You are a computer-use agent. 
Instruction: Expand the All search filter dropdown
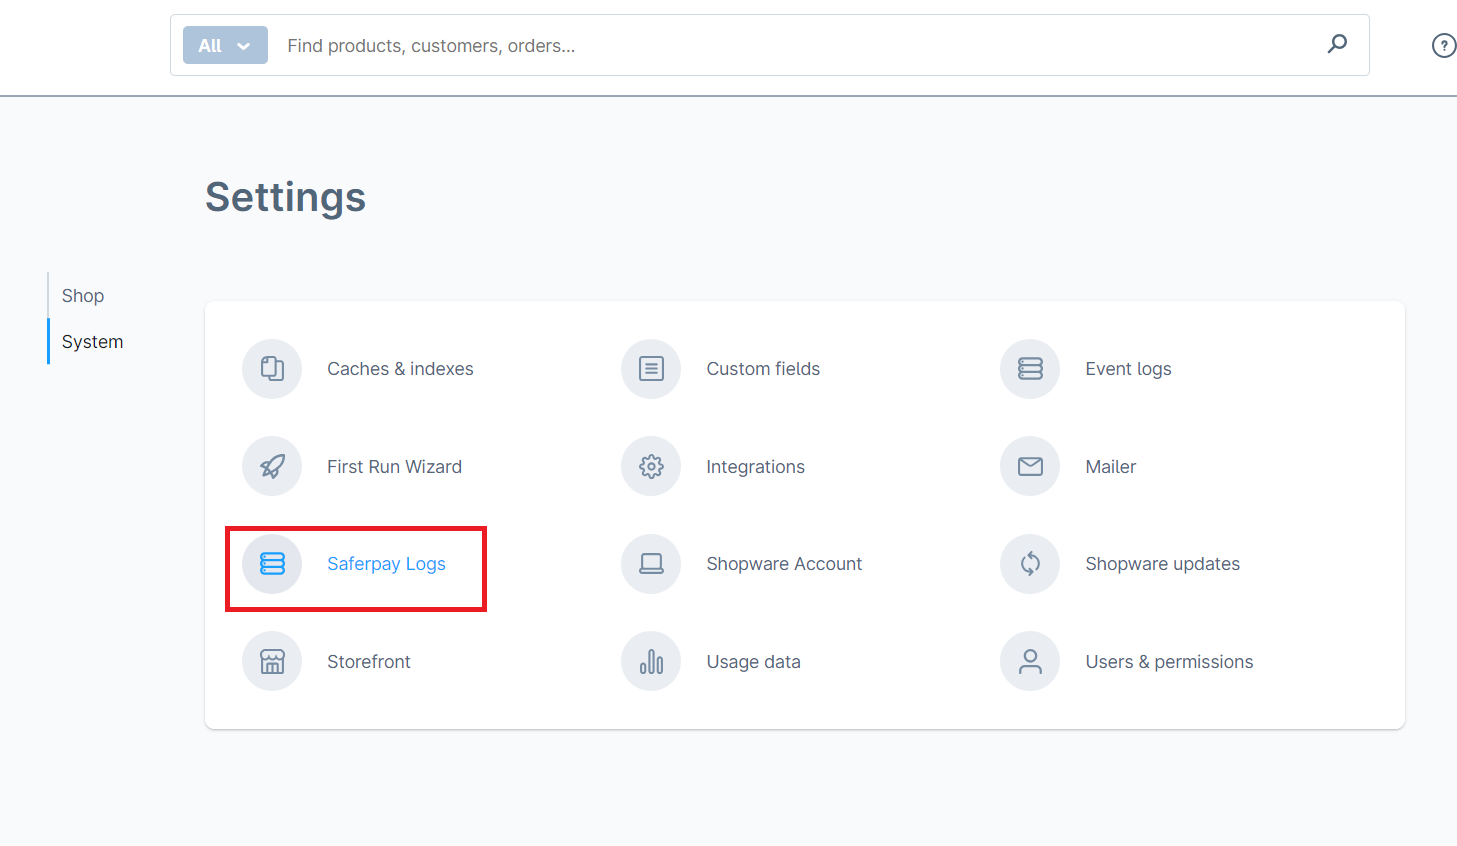pyautogui.click(x=225, y=45)
